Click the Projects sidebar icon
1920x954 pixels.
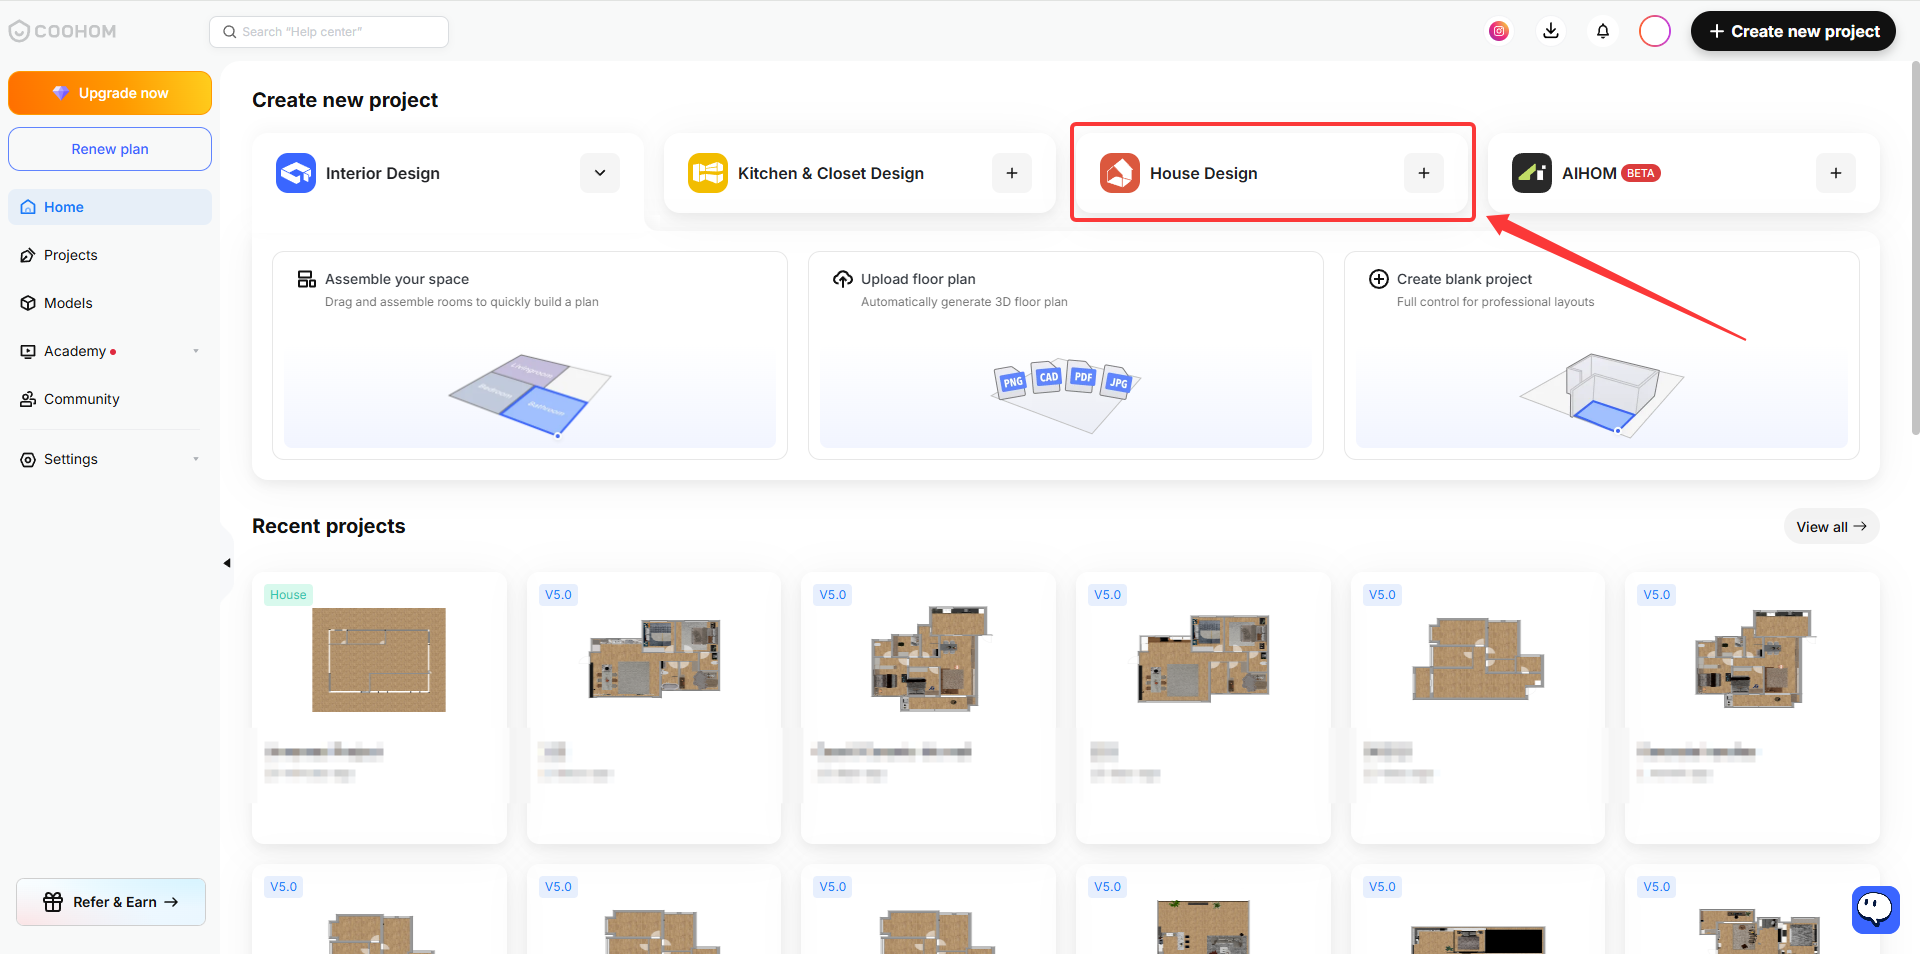click(x=28, y=255)
